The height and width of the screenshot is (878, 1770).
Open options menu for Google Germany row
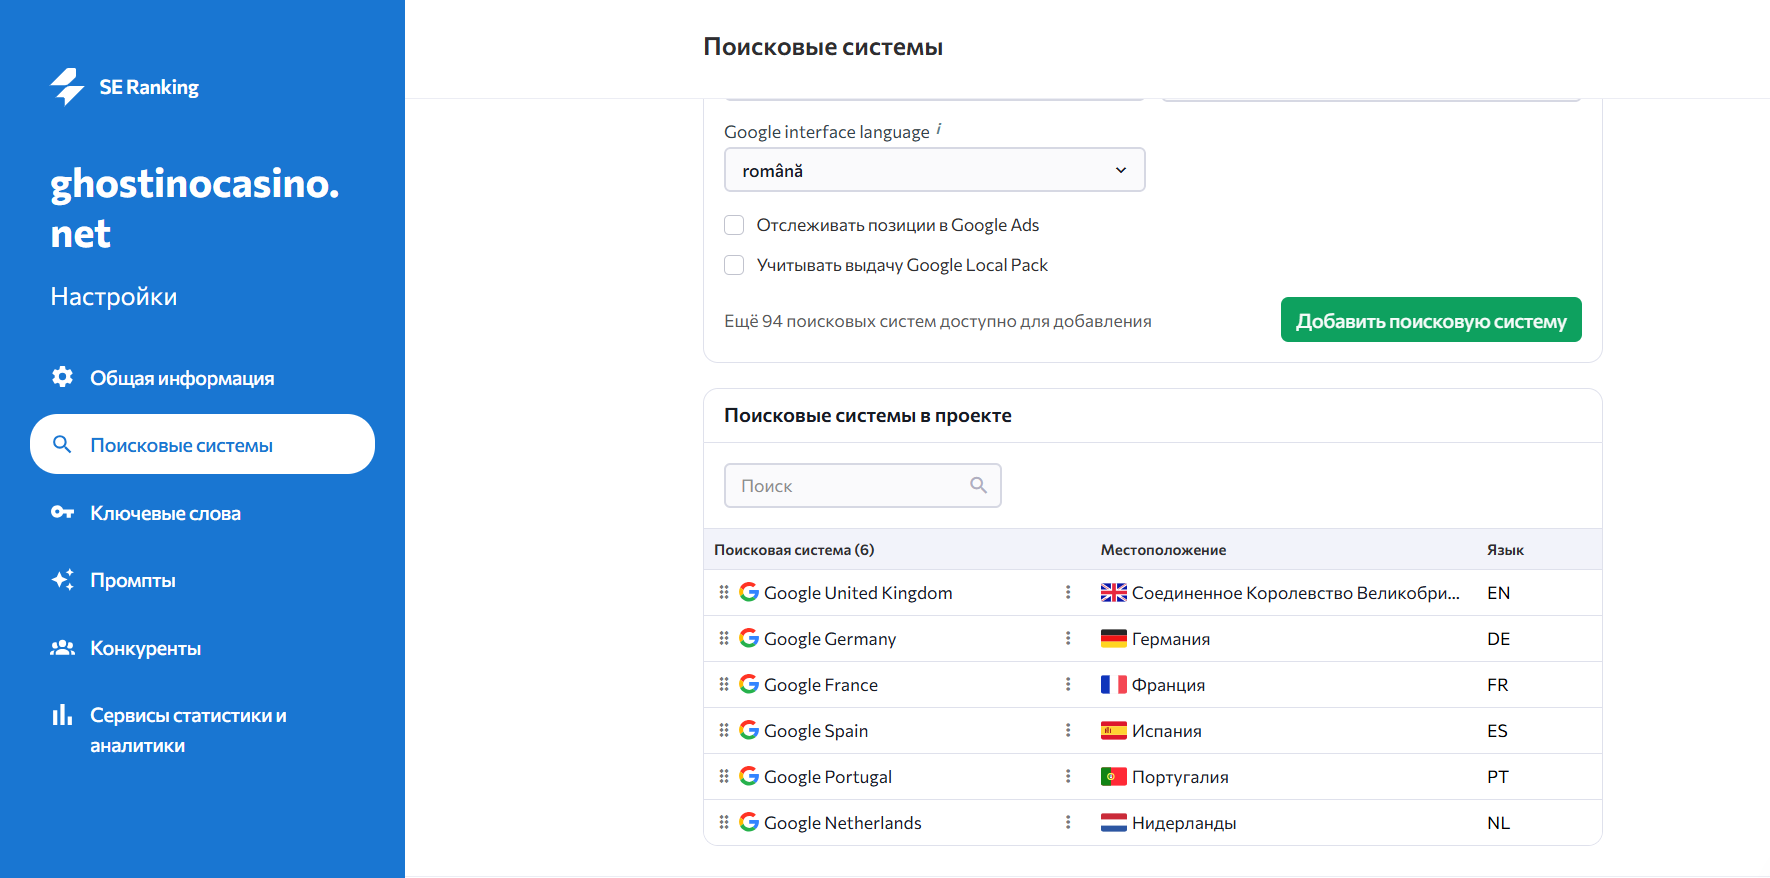coord(1068,638)
